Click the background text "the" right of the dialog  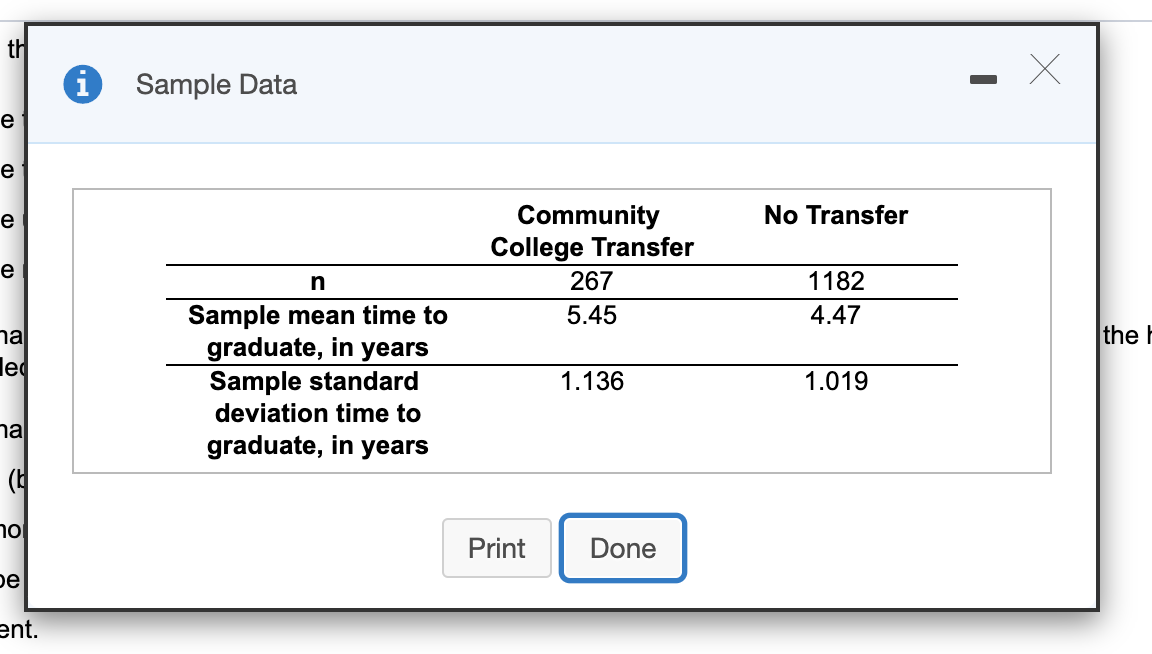click(x=1121, y=335)
